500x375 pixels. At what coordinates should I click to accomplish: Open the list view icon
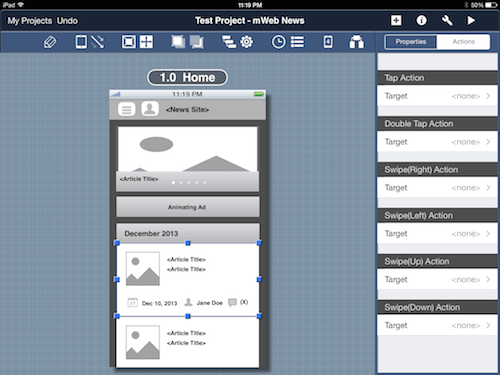coord(297,42)
